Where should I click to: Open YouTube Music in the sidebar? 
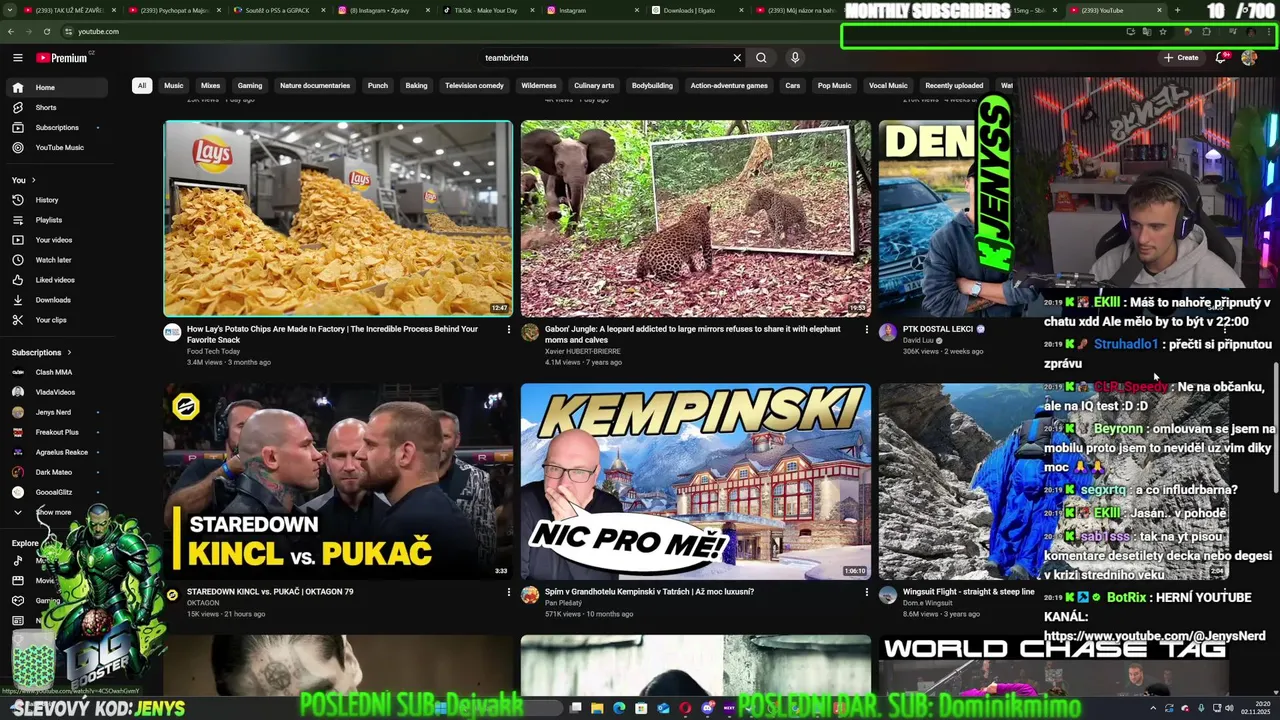(x=57, y=147)
